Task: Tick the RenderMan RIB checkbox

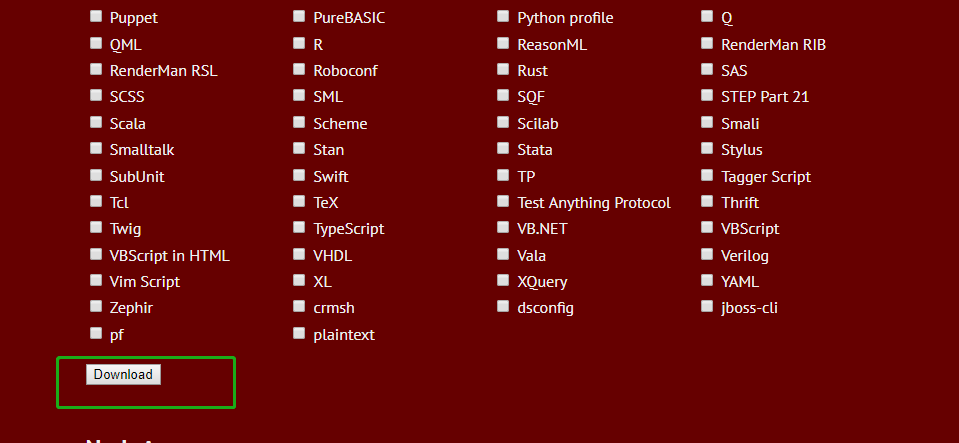Action: pyautogui.click(x=707, y=44)
